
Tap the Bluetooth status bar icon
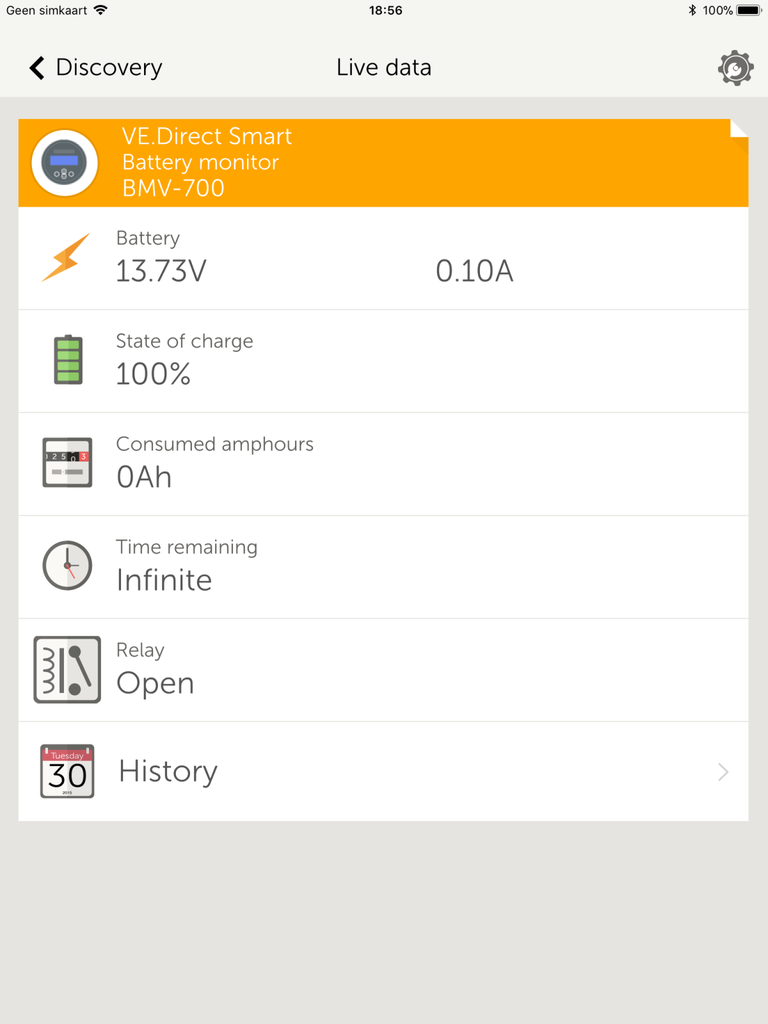click(x=692, y=10)
